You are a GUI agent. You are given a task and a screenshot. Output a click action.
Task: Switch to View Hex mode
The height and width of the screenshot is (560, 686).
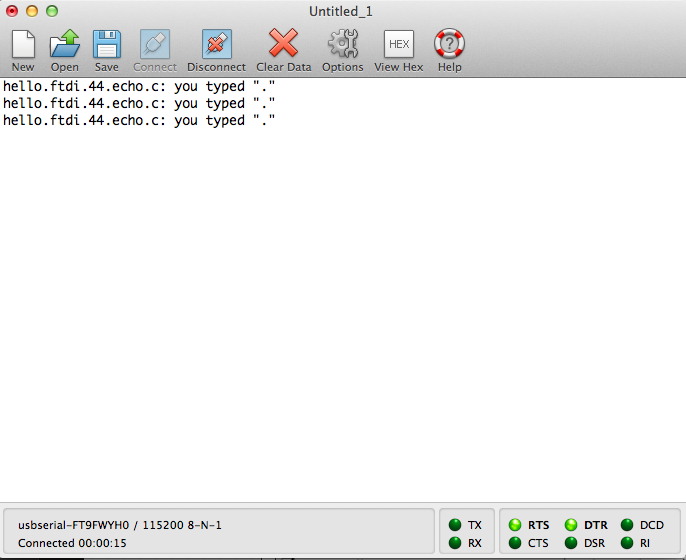399,44
